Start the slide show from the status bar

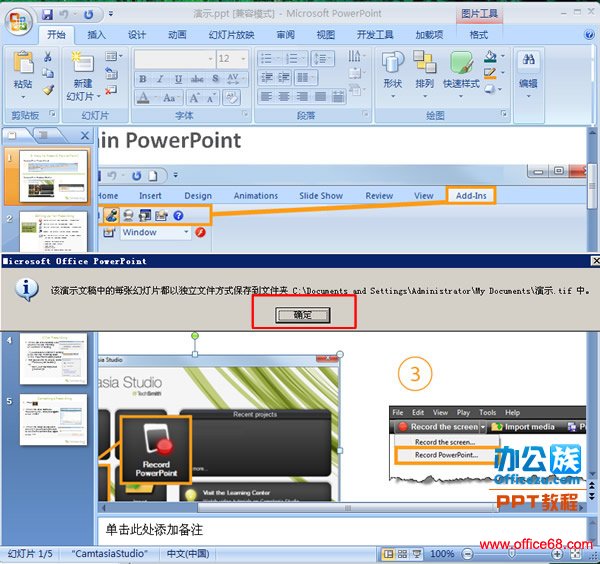(x=416, y=554)
